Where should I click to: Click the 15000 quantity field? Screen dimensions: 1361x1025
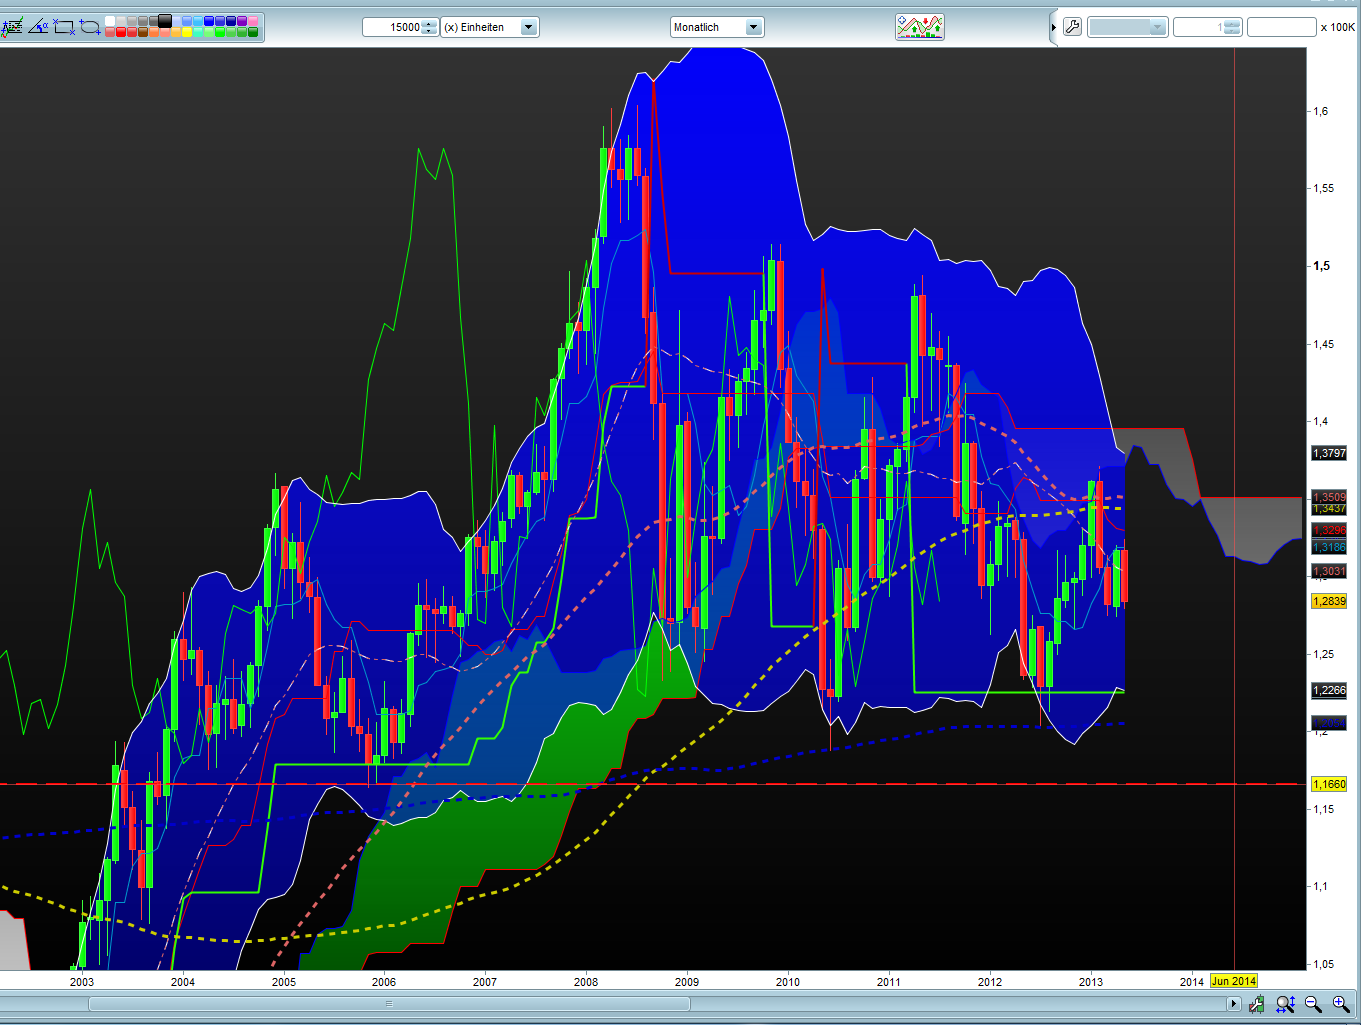(x=393, y=27)
